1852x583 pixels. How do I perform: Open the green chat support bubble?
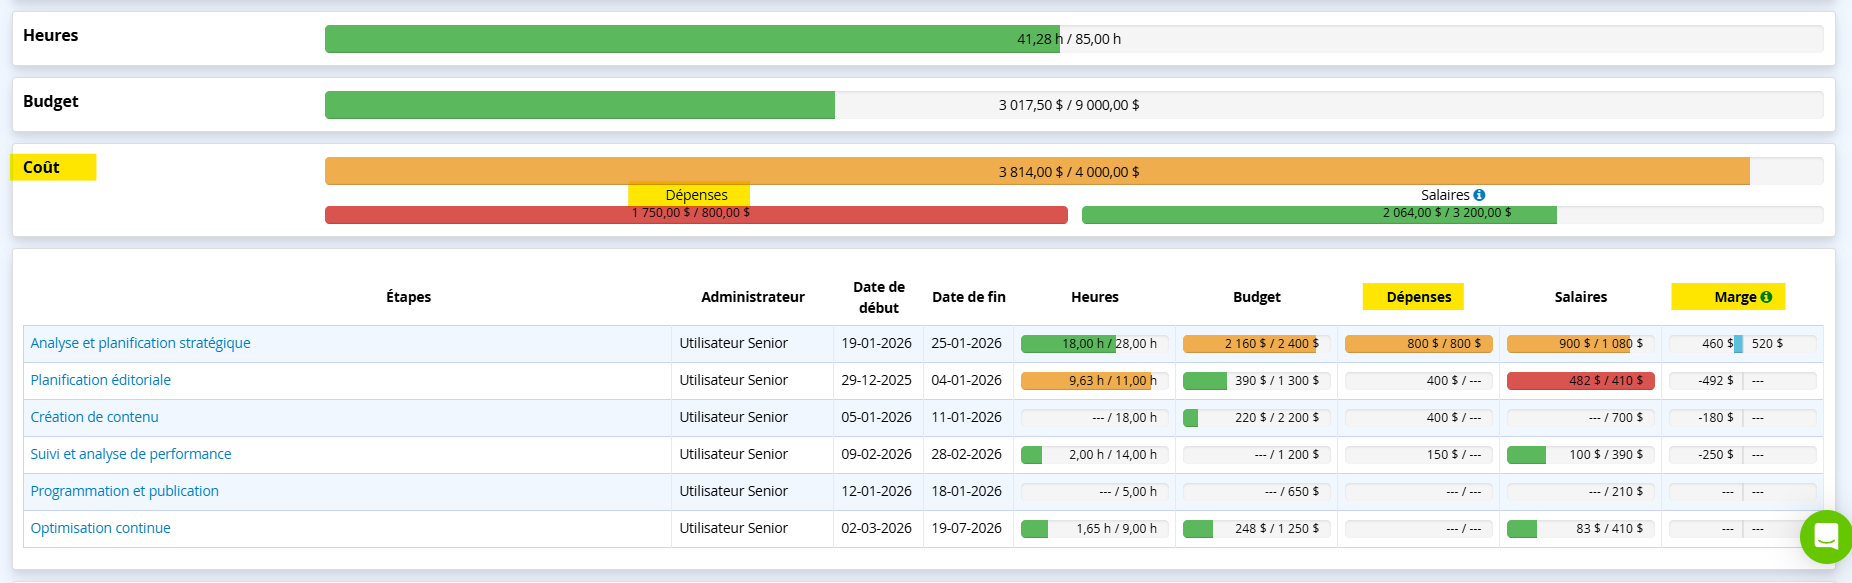pos(1825,537)
